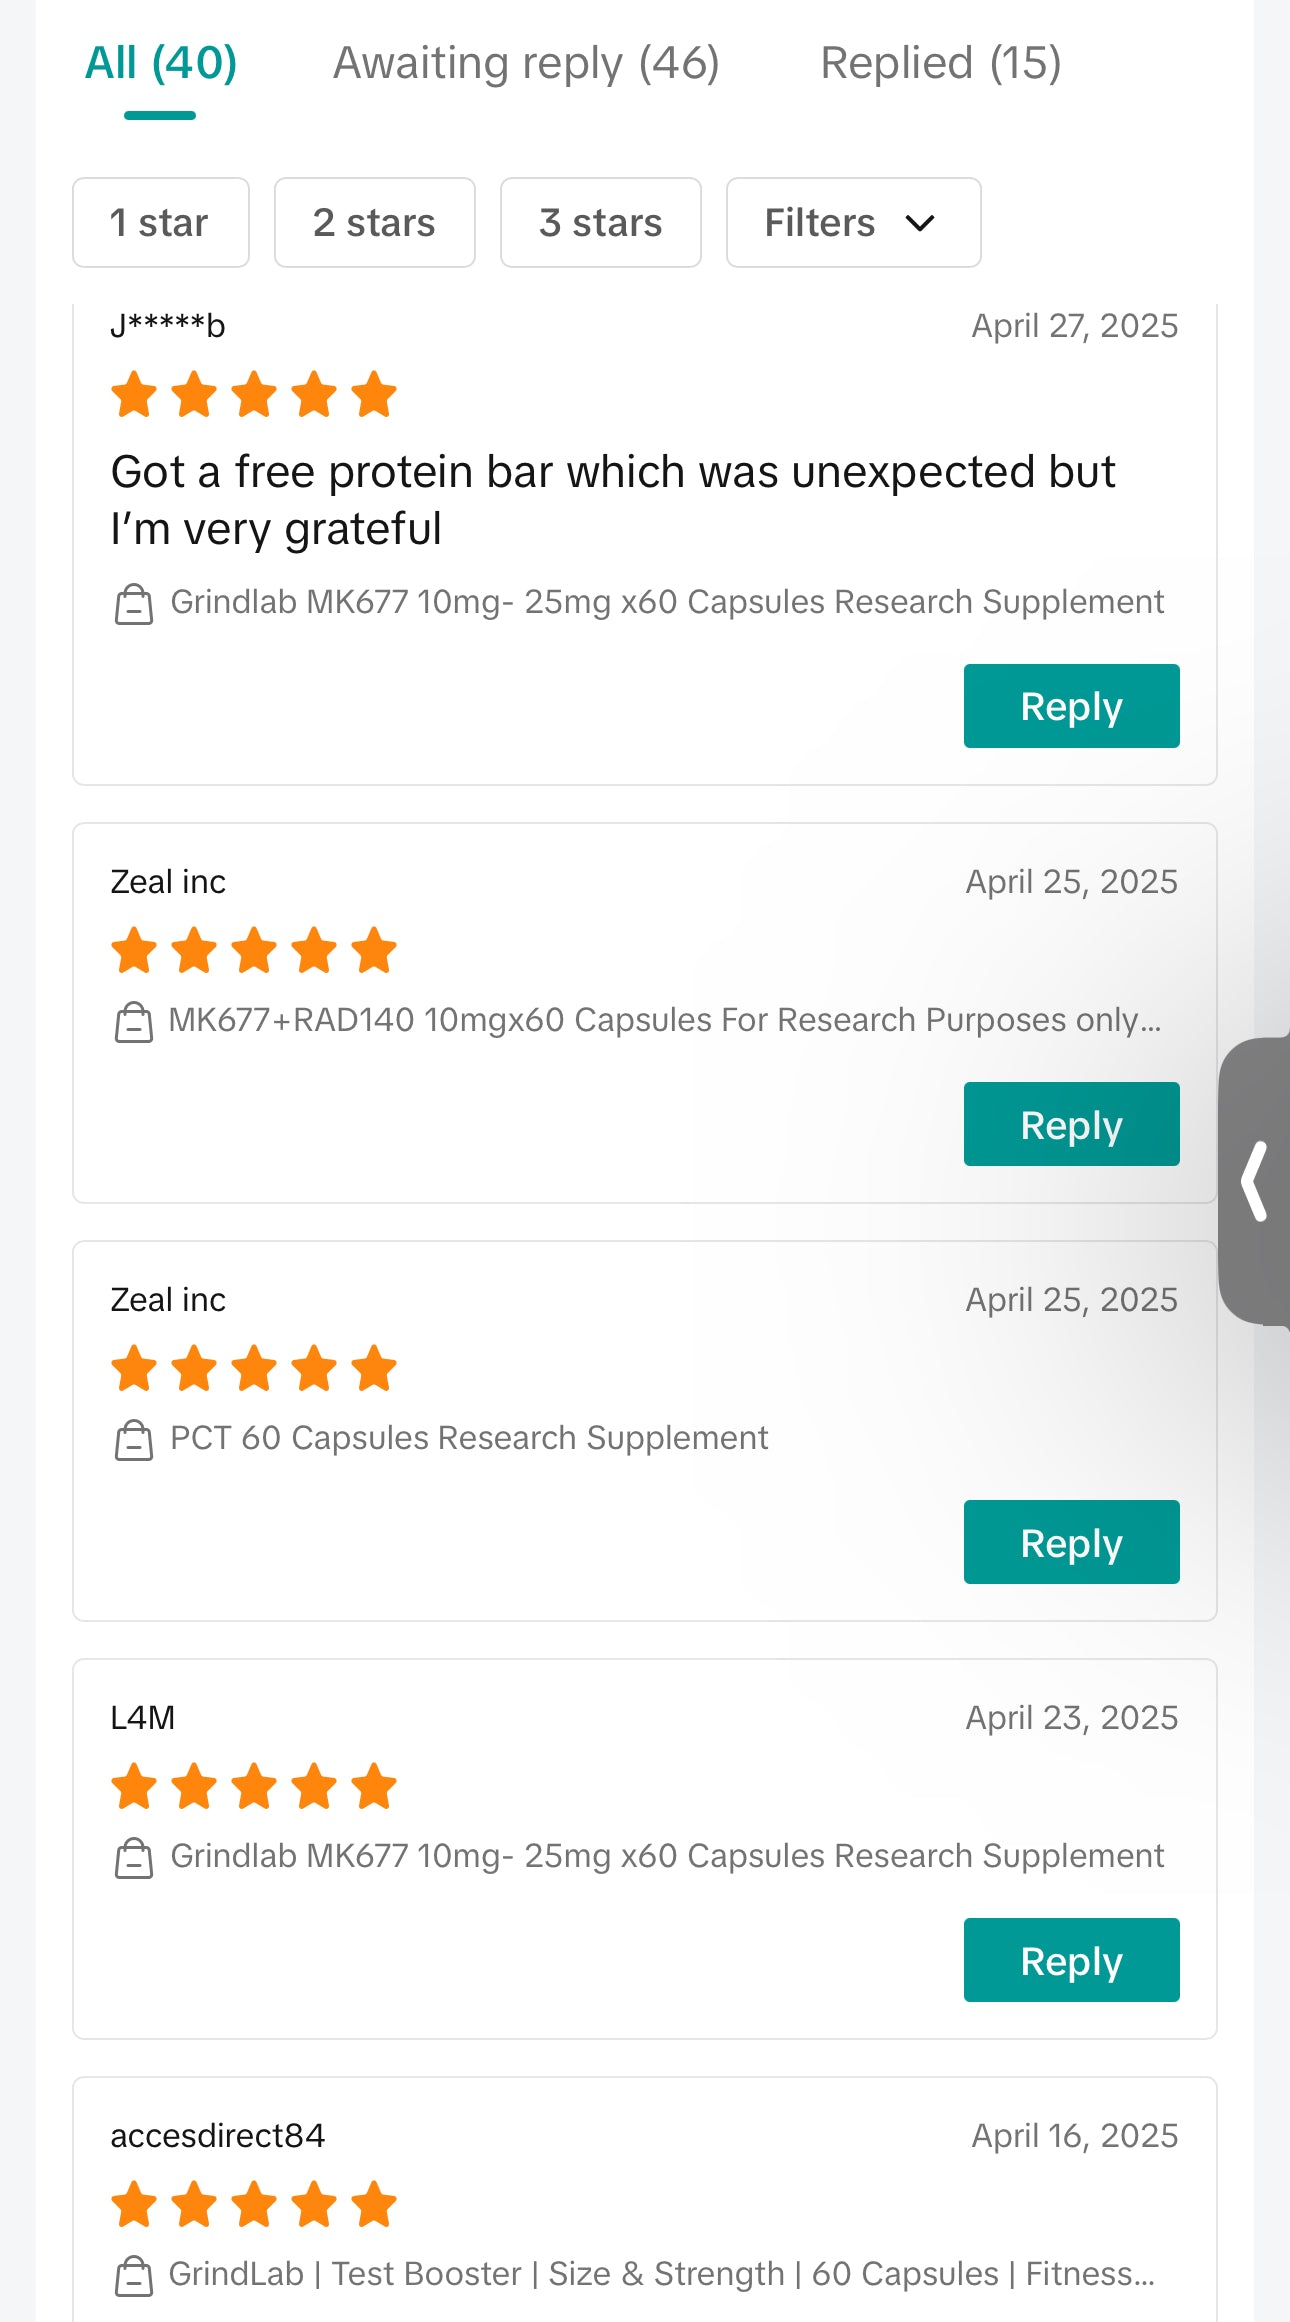Expand the side panel arrow handle
Viewport: 1290px width, 2322px height.
point(1254,1182)
